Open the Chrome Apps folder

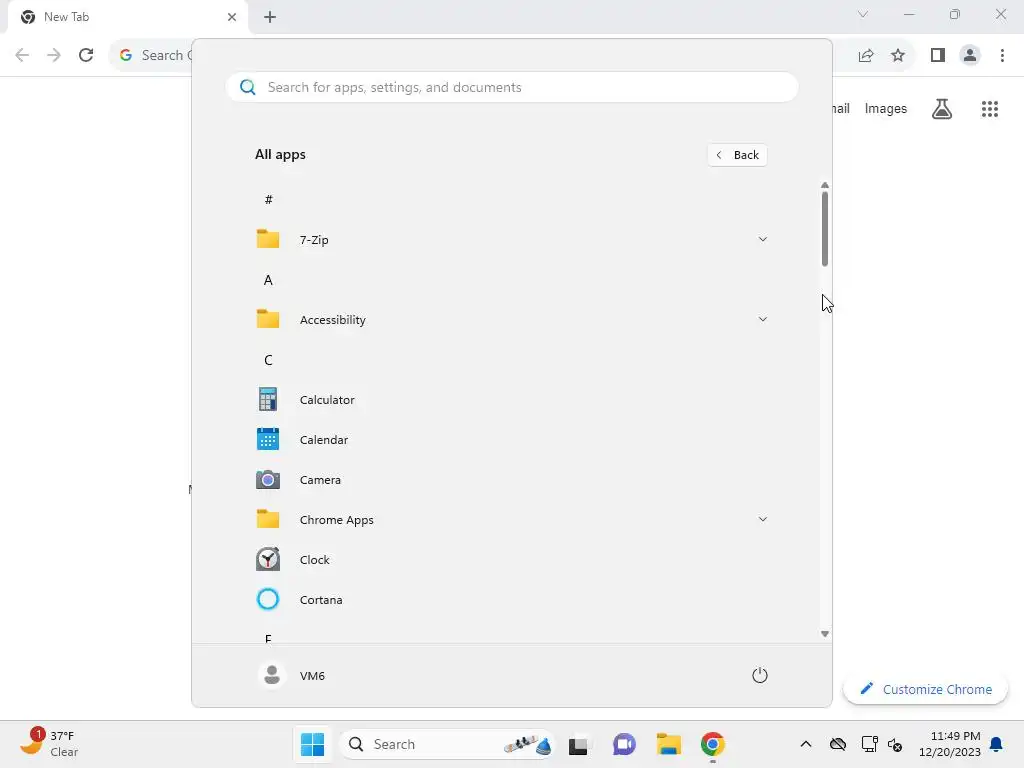(511, 520)
